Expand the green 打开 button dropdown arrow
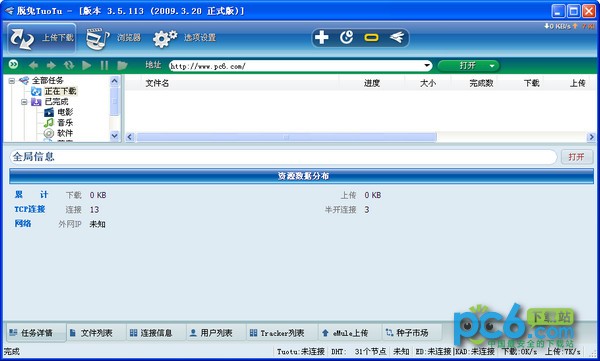 point(492,66)
